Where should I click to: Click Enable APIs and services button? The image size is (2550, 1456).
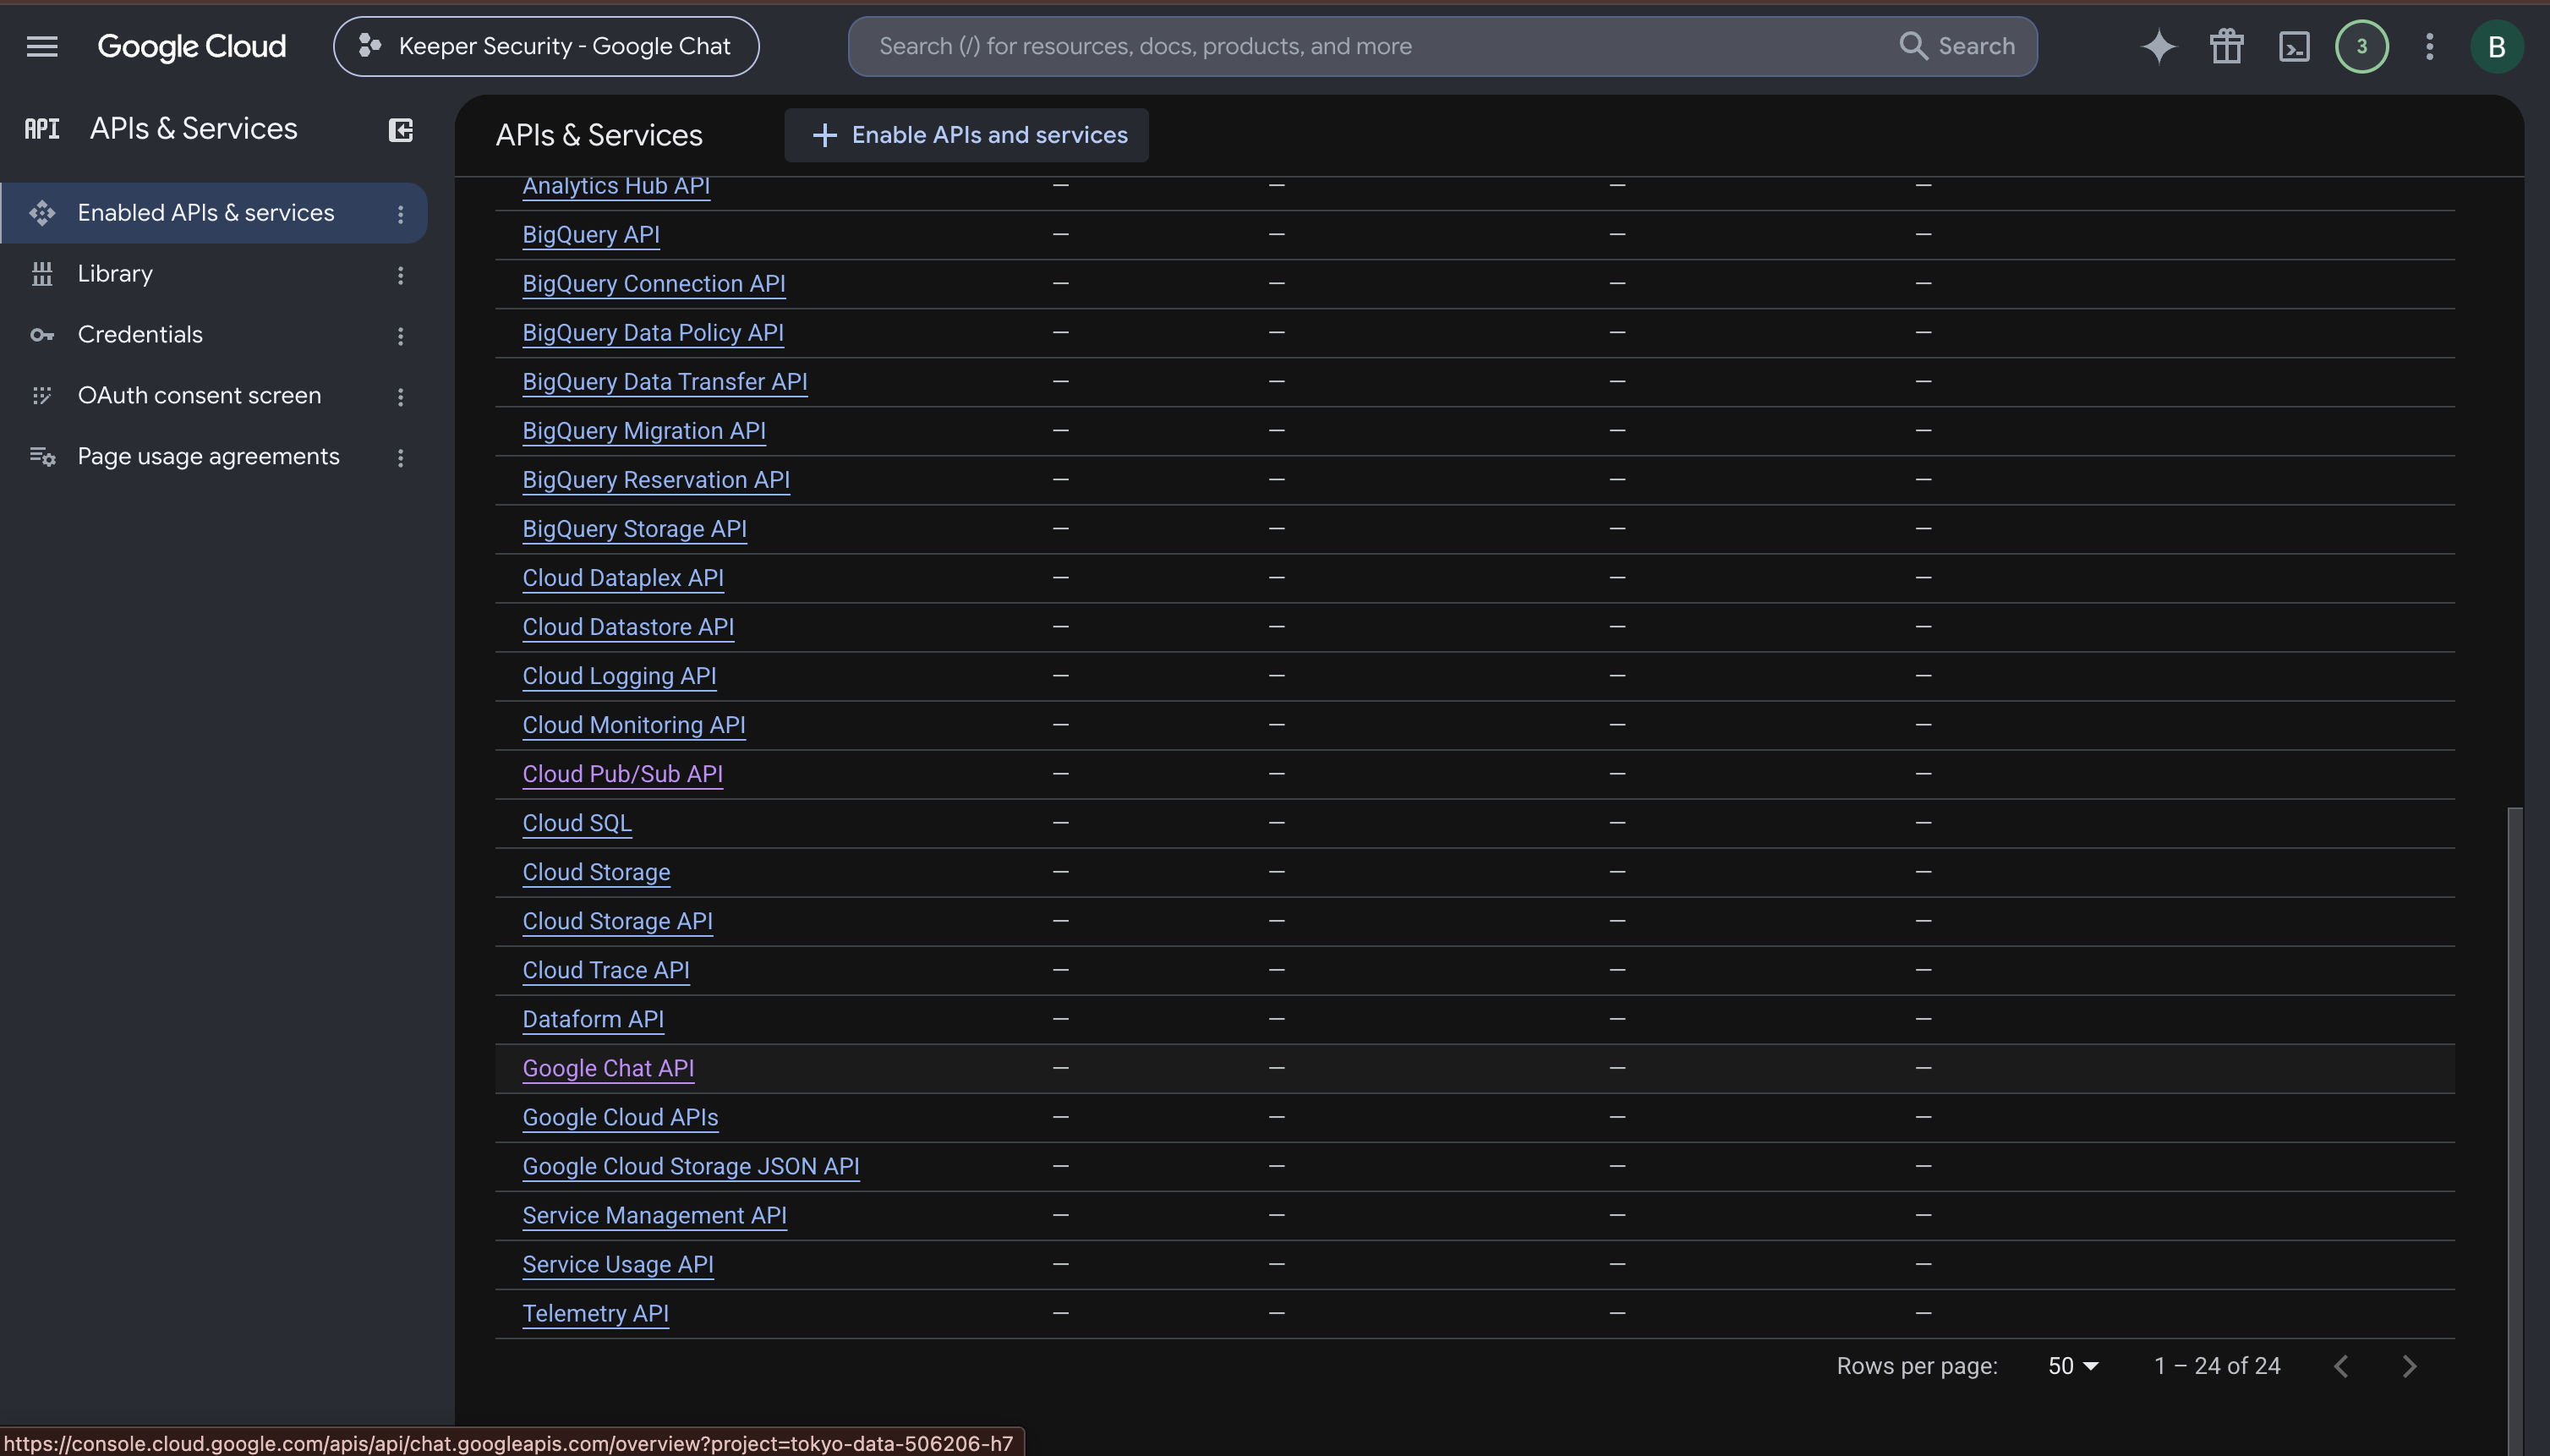click(x=966, y=135)
